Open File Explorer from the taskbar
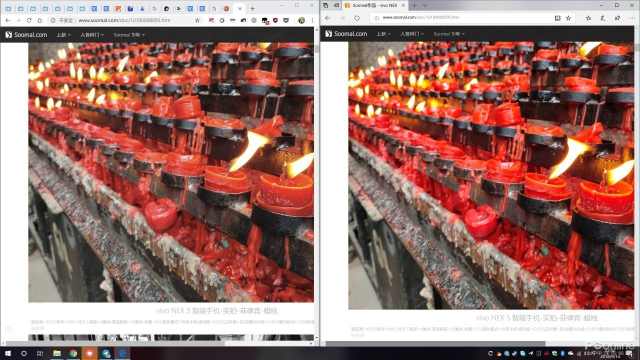 (57, 353)
